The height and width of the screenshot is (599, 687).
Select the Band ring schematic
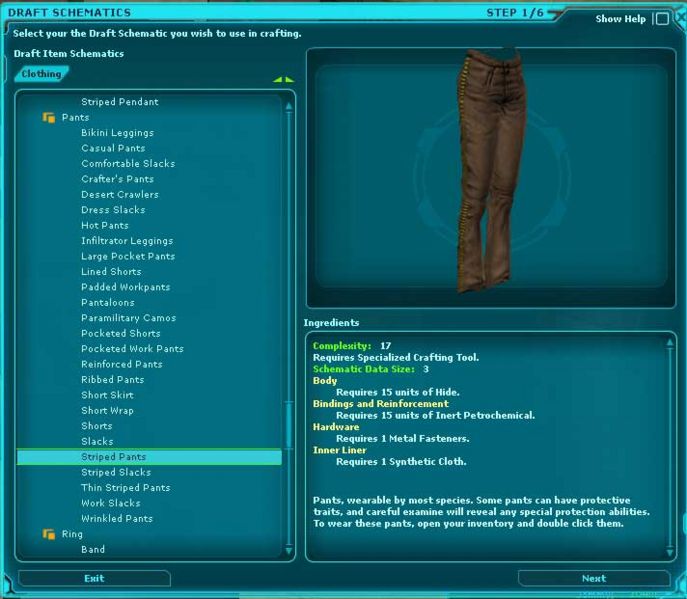[93, 549]
